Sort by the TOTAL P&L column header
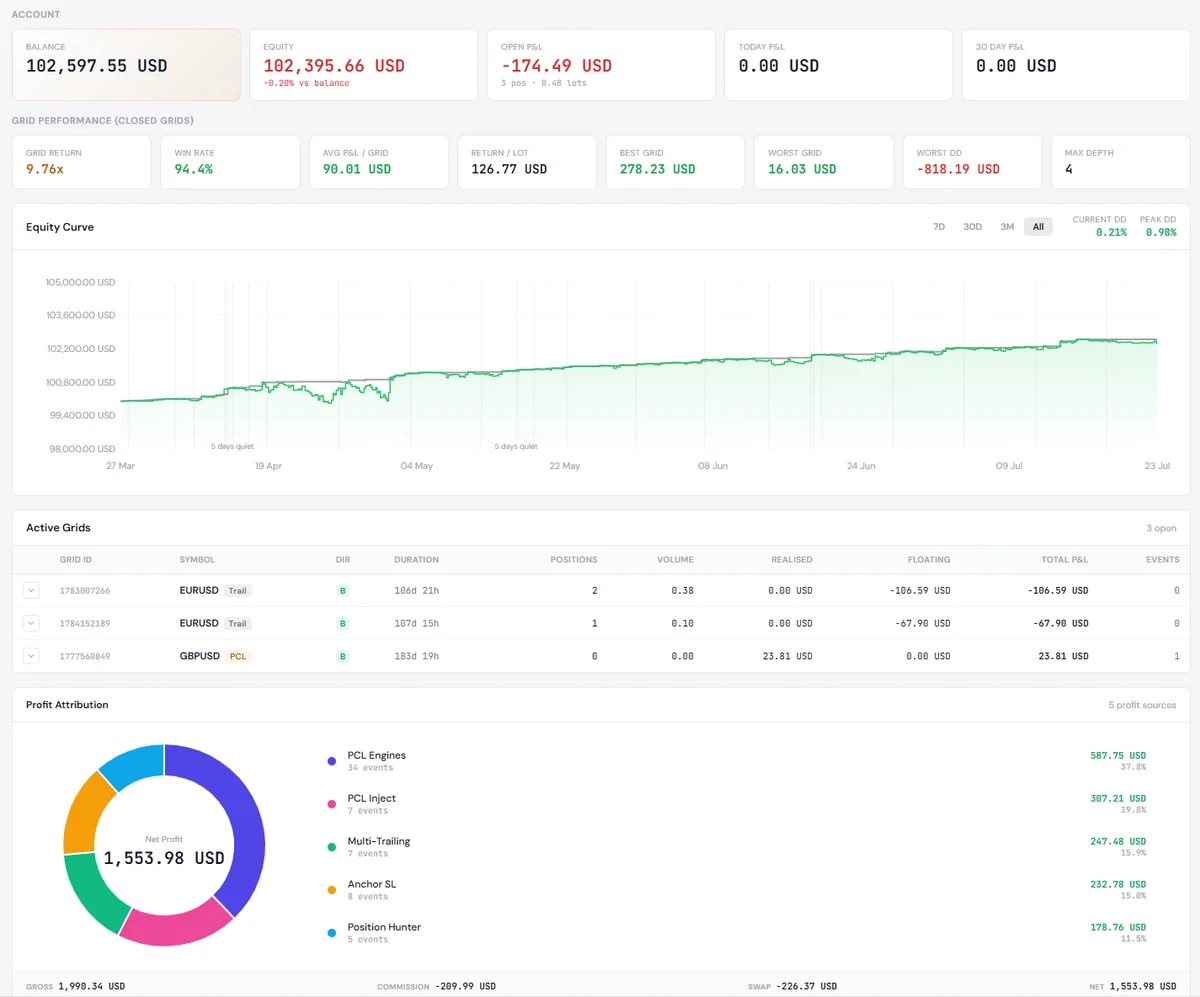 (x=1066, y=559)
